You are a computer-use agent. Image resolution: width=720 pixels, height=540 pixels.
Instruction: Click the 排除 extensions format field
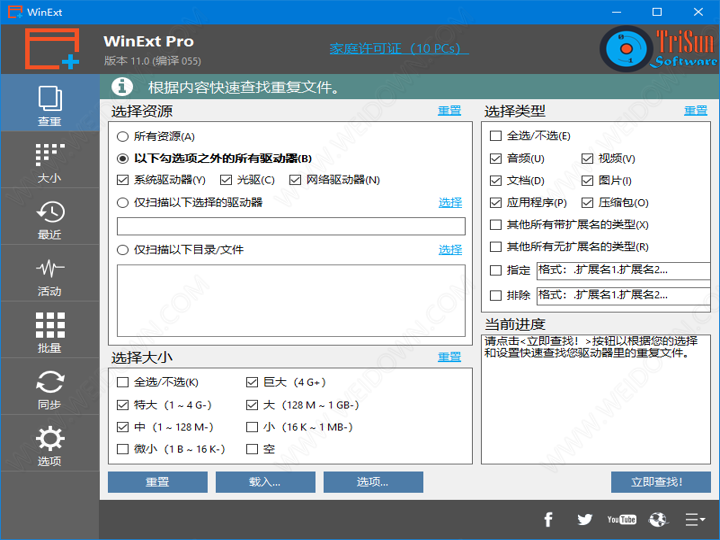[x=623, y=296]
